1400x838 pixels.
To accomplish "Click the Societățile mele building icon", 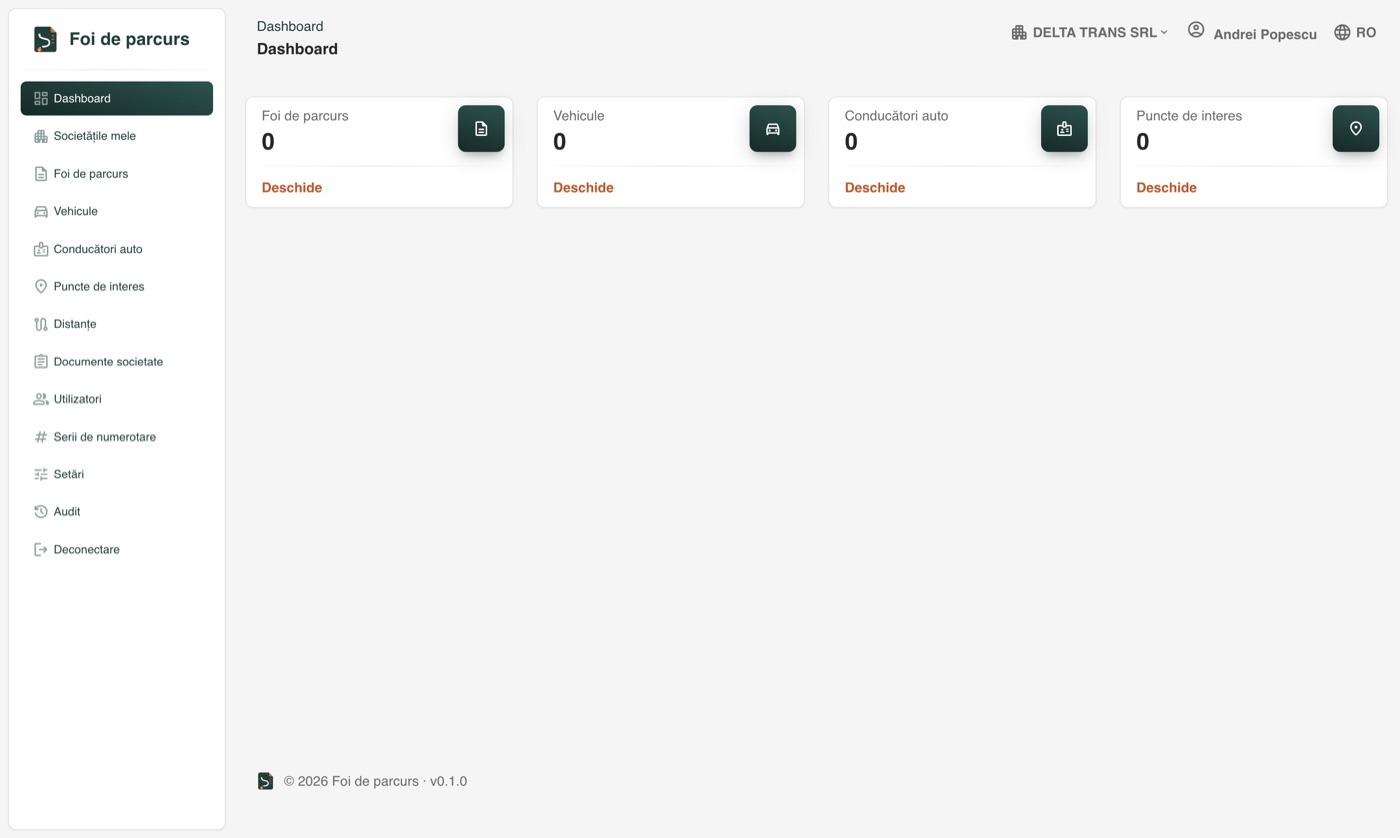I will pyautogui.click(x=41, y=136).
